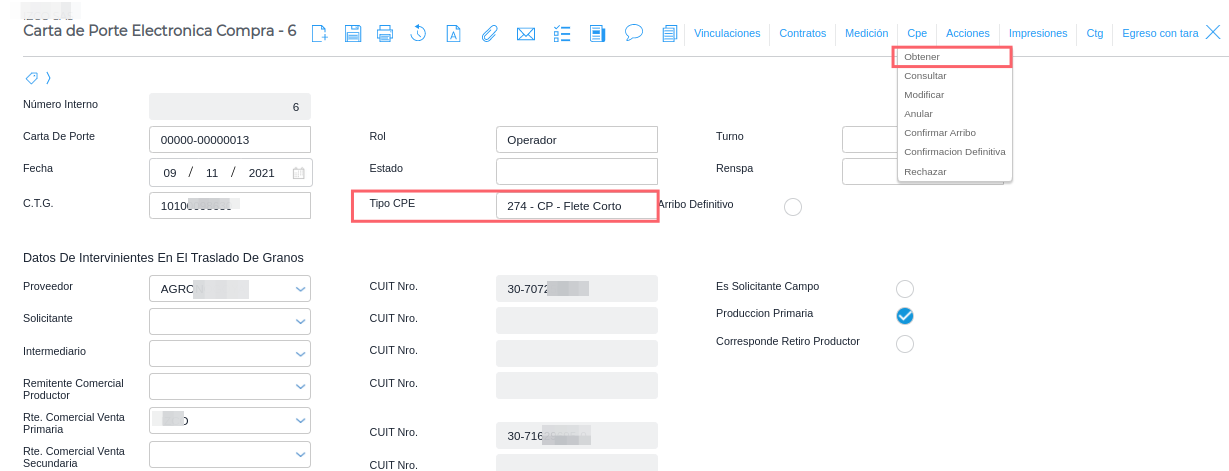Expand the Intermediario dropdown
The width and height of the screenshot is (1229, 471).
pyautogui.click(x=300, y=354)
